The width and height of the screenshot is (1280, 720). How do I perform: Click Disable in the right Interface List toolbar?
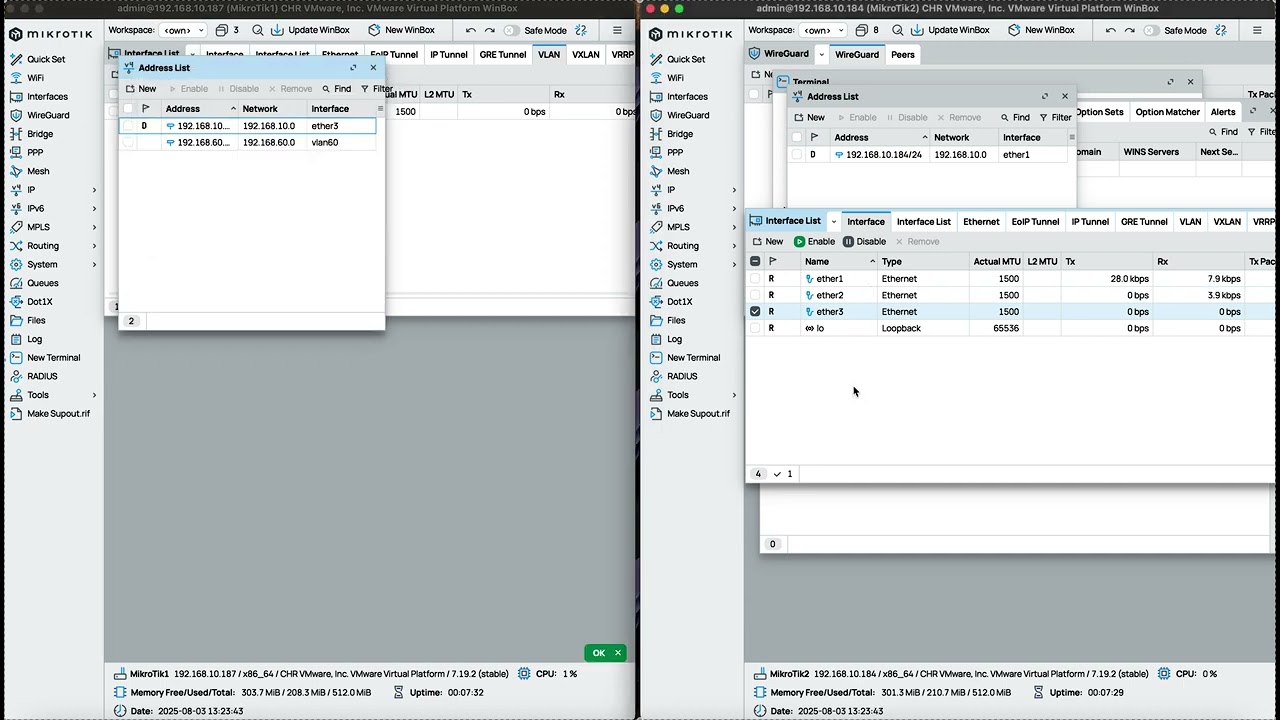[864, 242]
